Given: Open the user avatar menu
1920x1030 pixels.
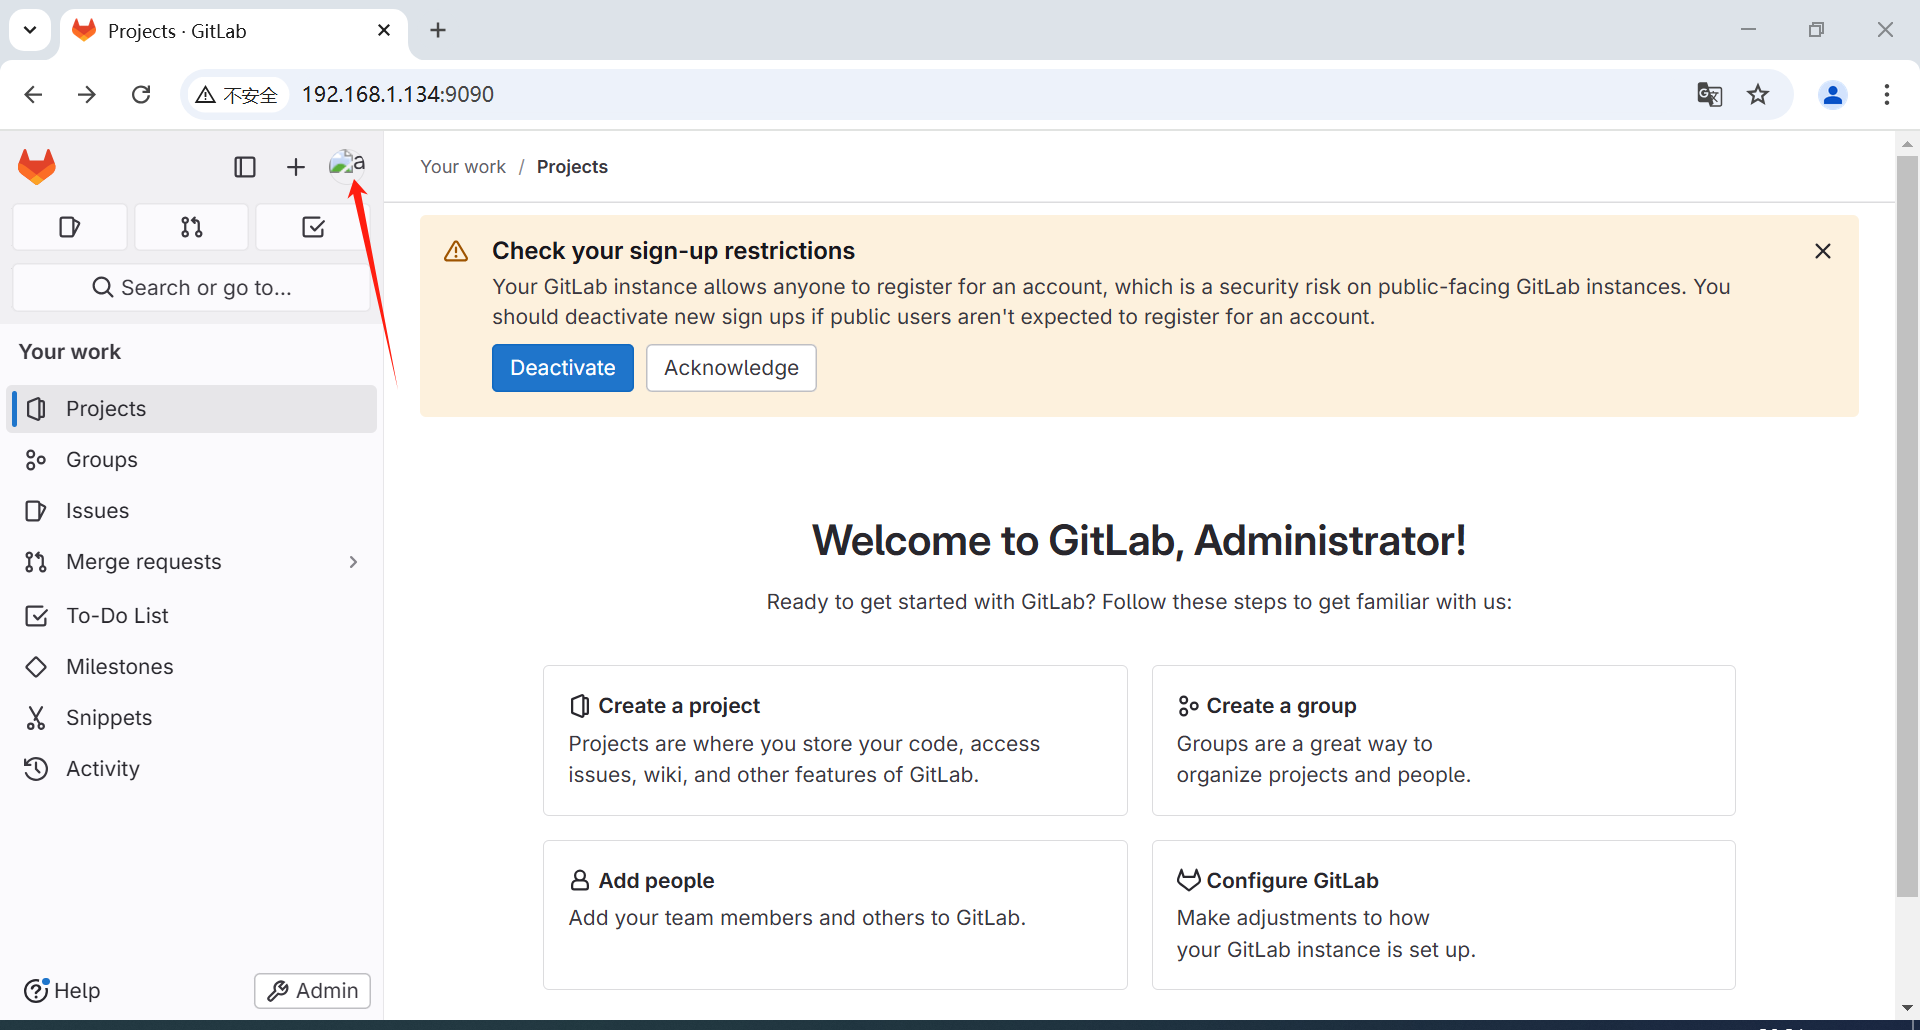Looking at the screenshot, I should click(347, 164).
